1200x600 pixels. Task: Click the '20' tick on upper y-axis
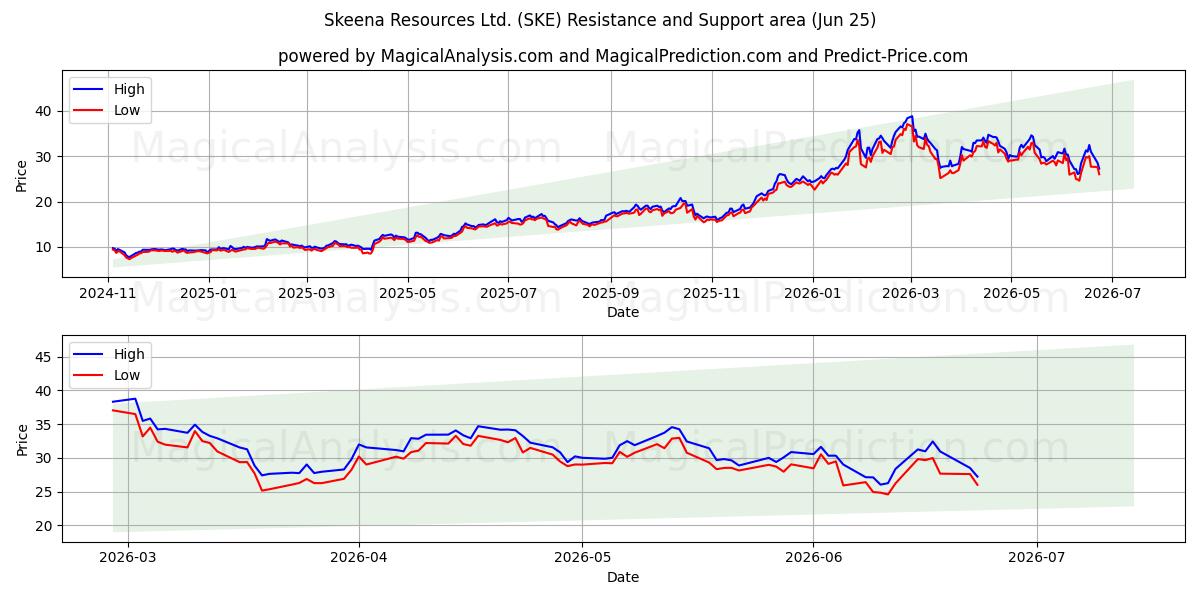tap(46, 202)
